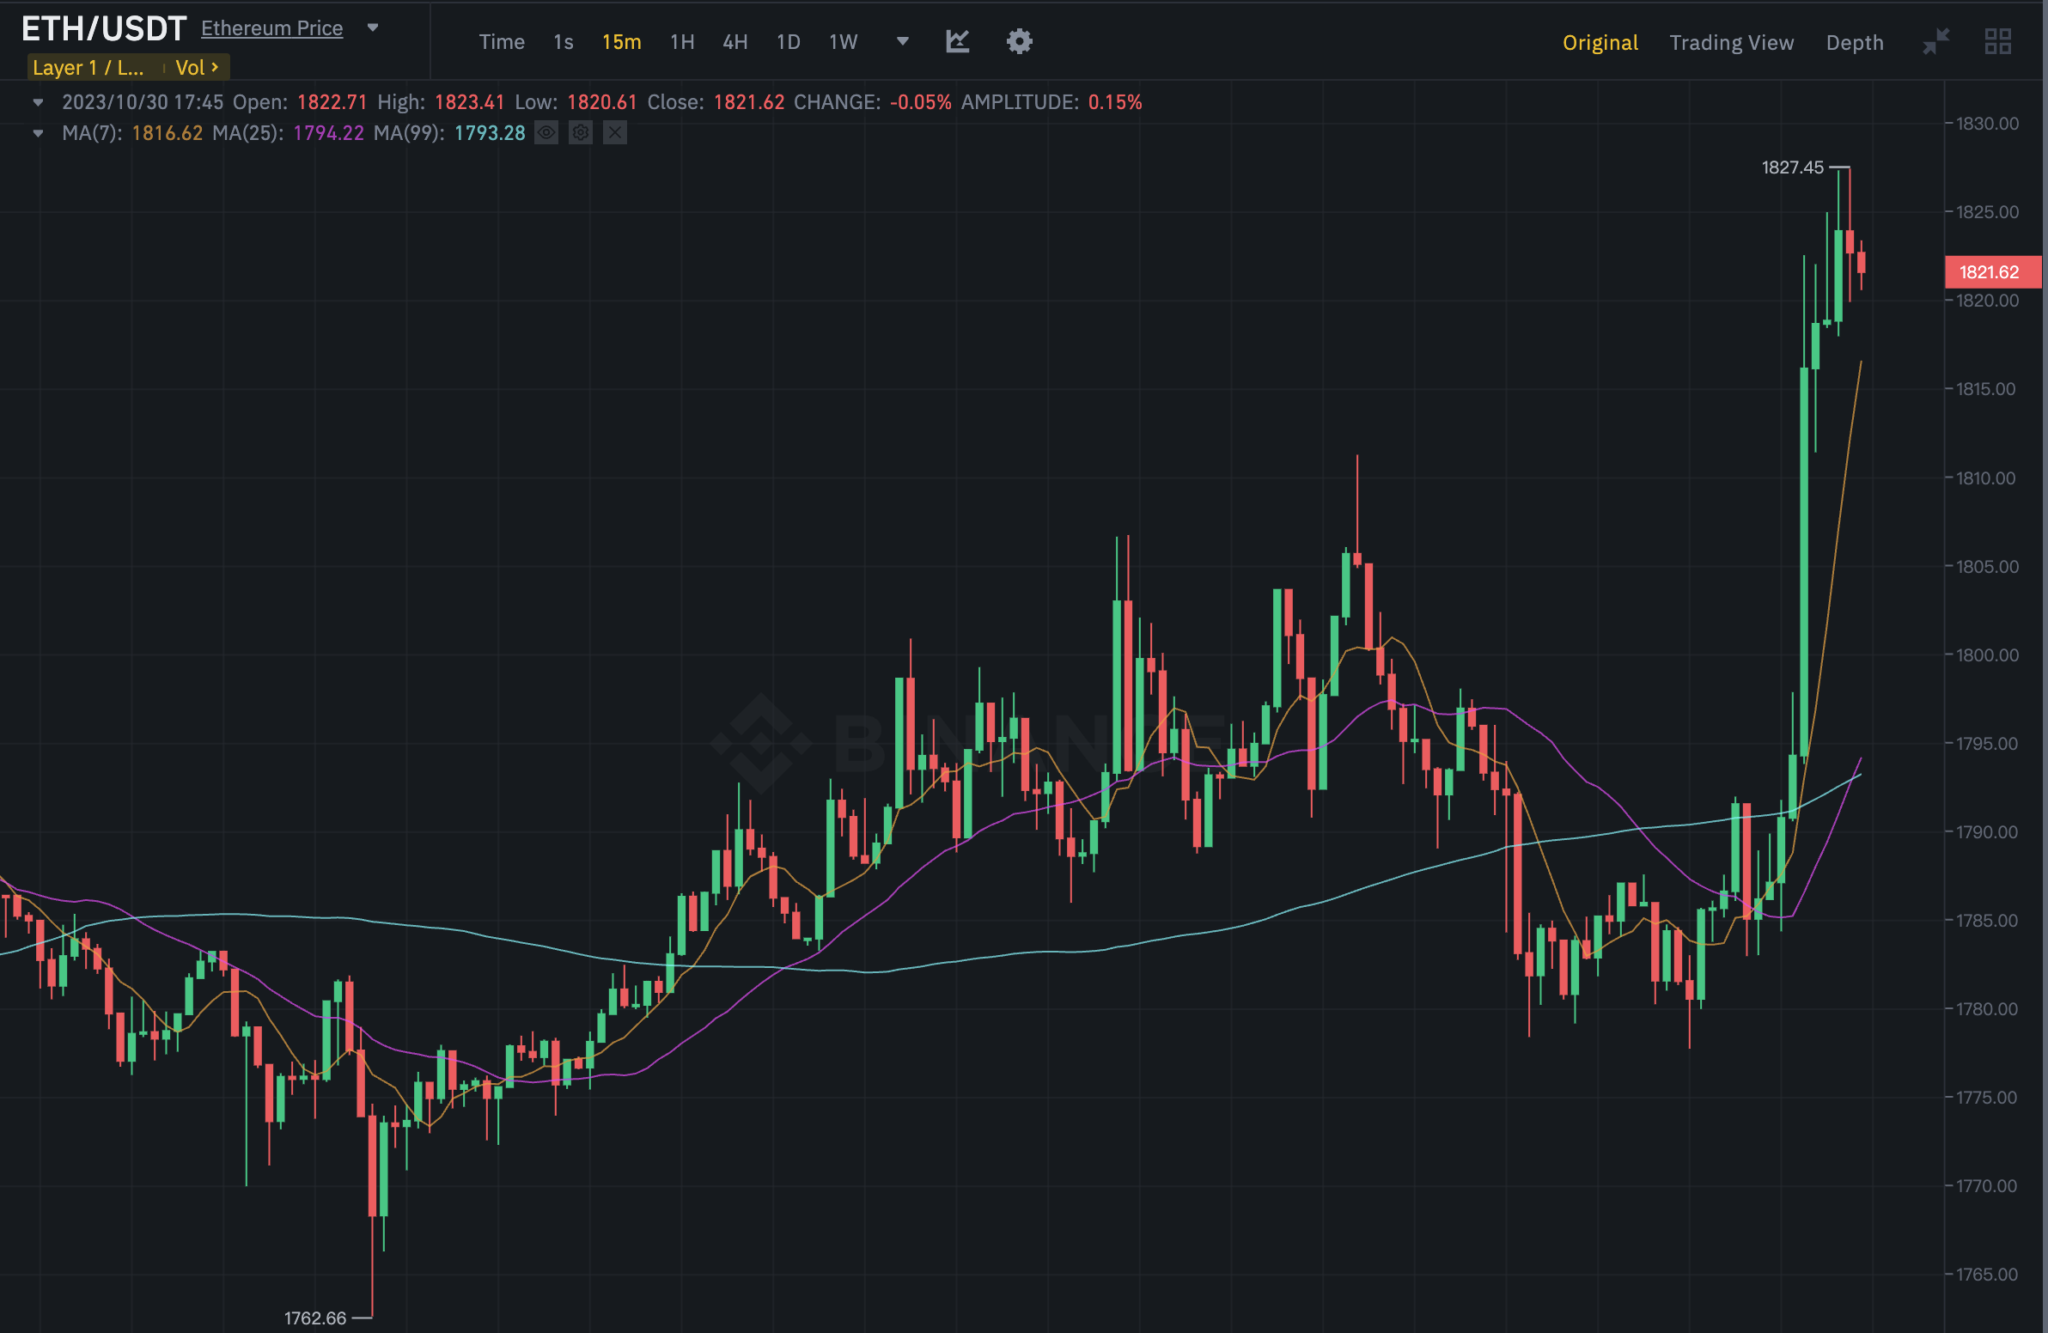This screenshot has width=2048, height=1333.
Task: Select the 4H interval
Action: [735, 41]
